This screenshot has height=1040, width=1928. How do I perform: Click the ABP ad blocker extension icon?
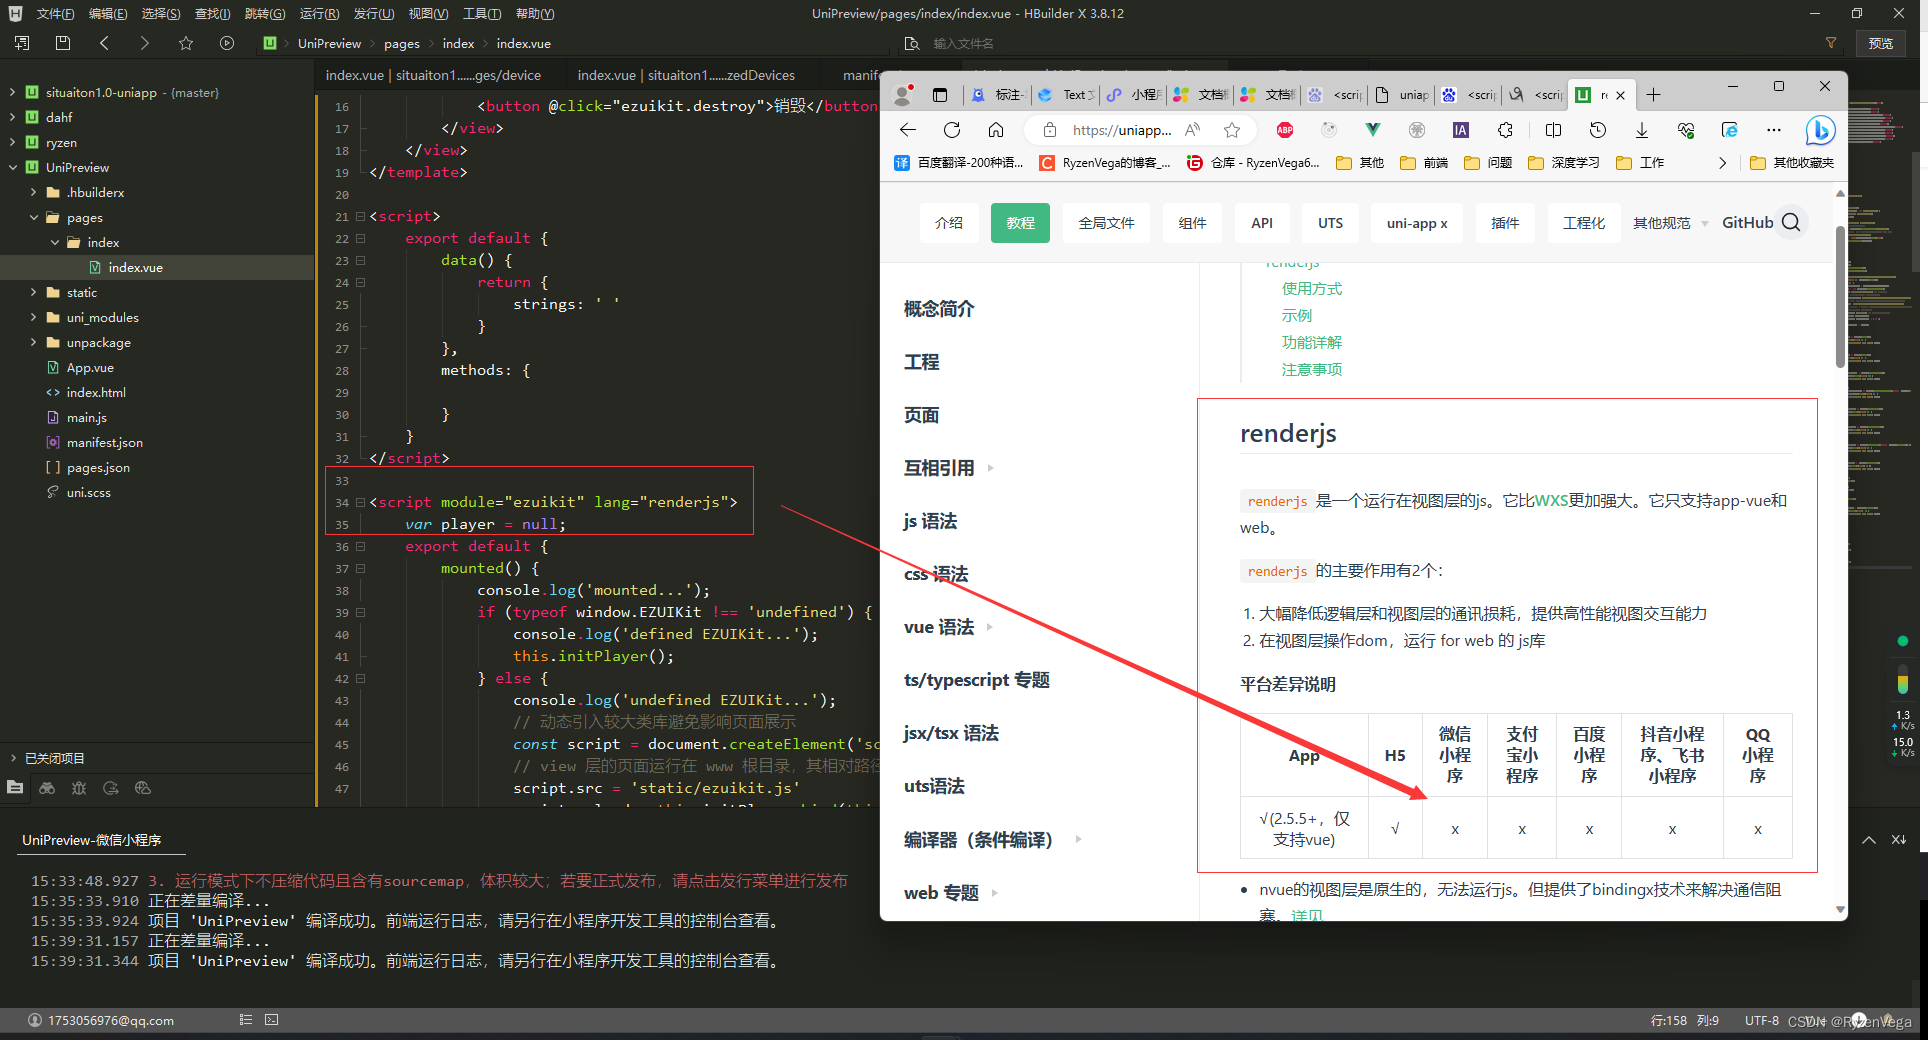pyautogui.click(x=1285, y=130)
